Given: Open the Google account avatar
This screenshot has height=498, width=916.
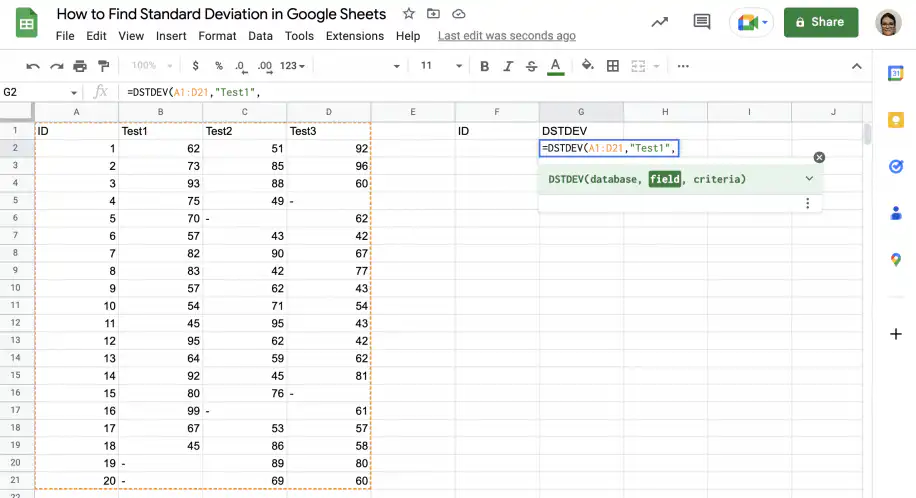Looking at the screenshot, I should coord(888,23).
